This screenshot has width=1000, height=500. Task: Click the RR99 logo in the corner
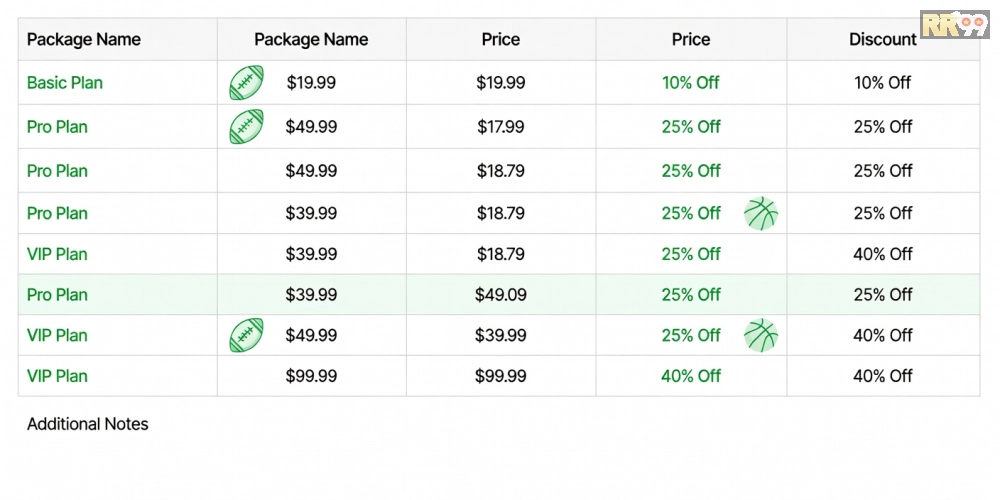[954, 24]
